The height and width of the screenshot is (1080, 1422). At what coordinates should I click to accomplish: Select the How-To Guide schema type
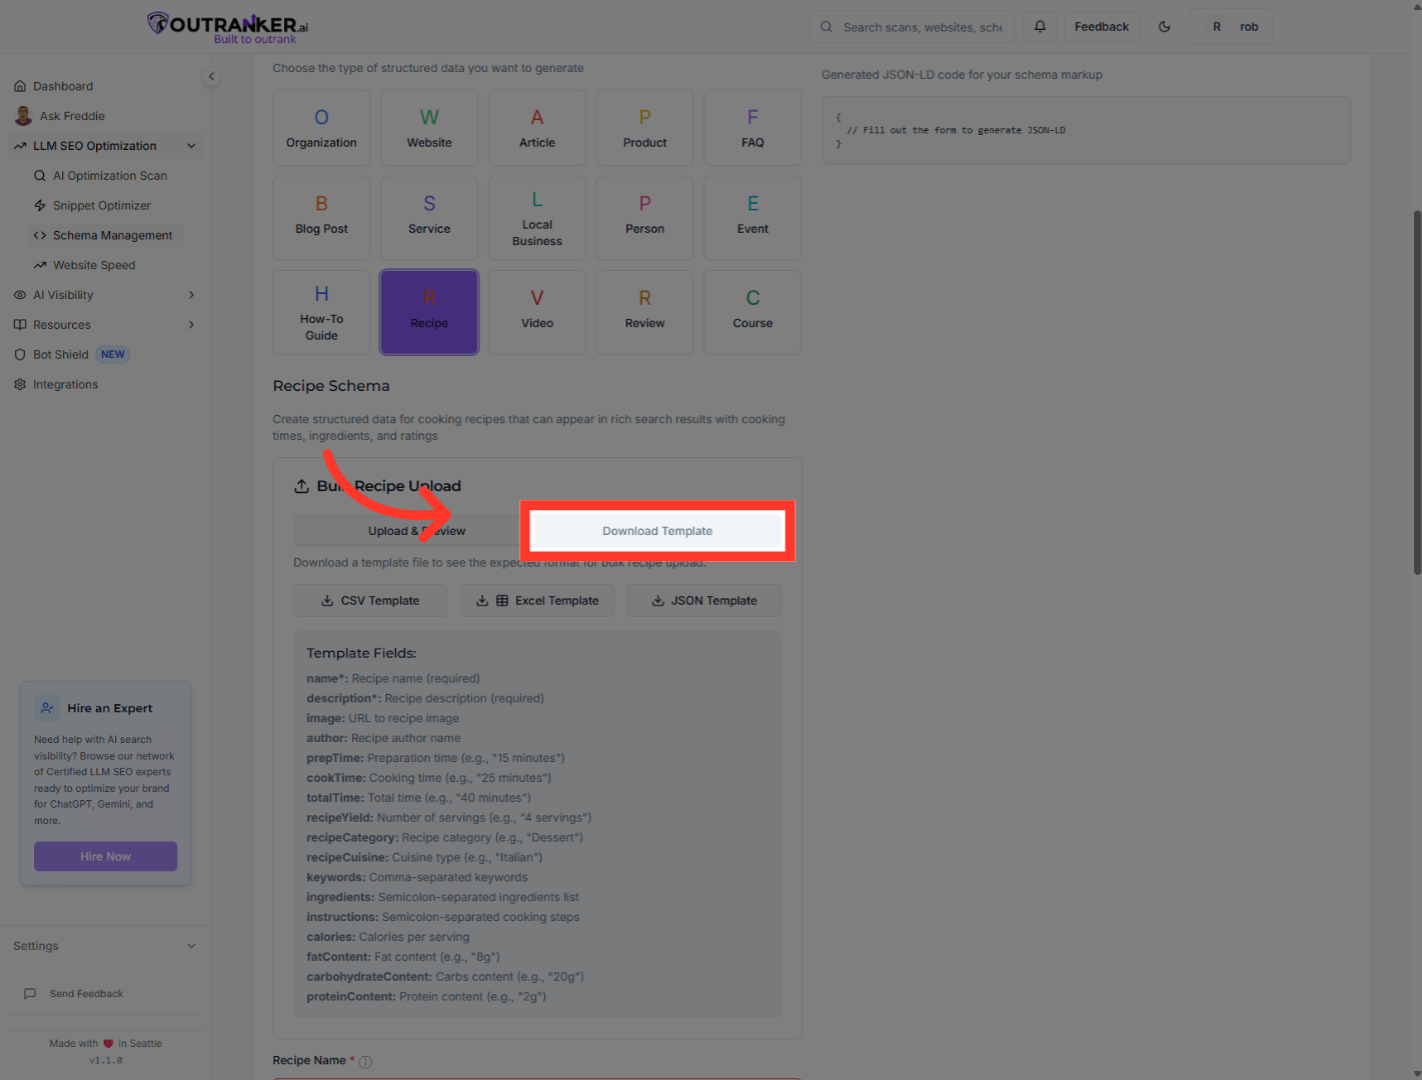pyautogui.click(x=321, y=312)
